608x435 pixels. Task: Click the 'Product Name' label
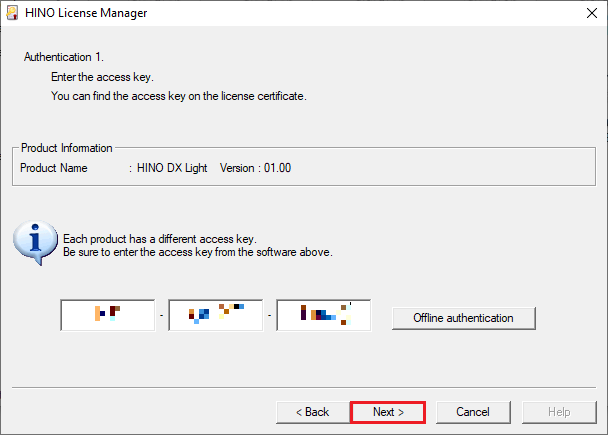coord(54,168)
